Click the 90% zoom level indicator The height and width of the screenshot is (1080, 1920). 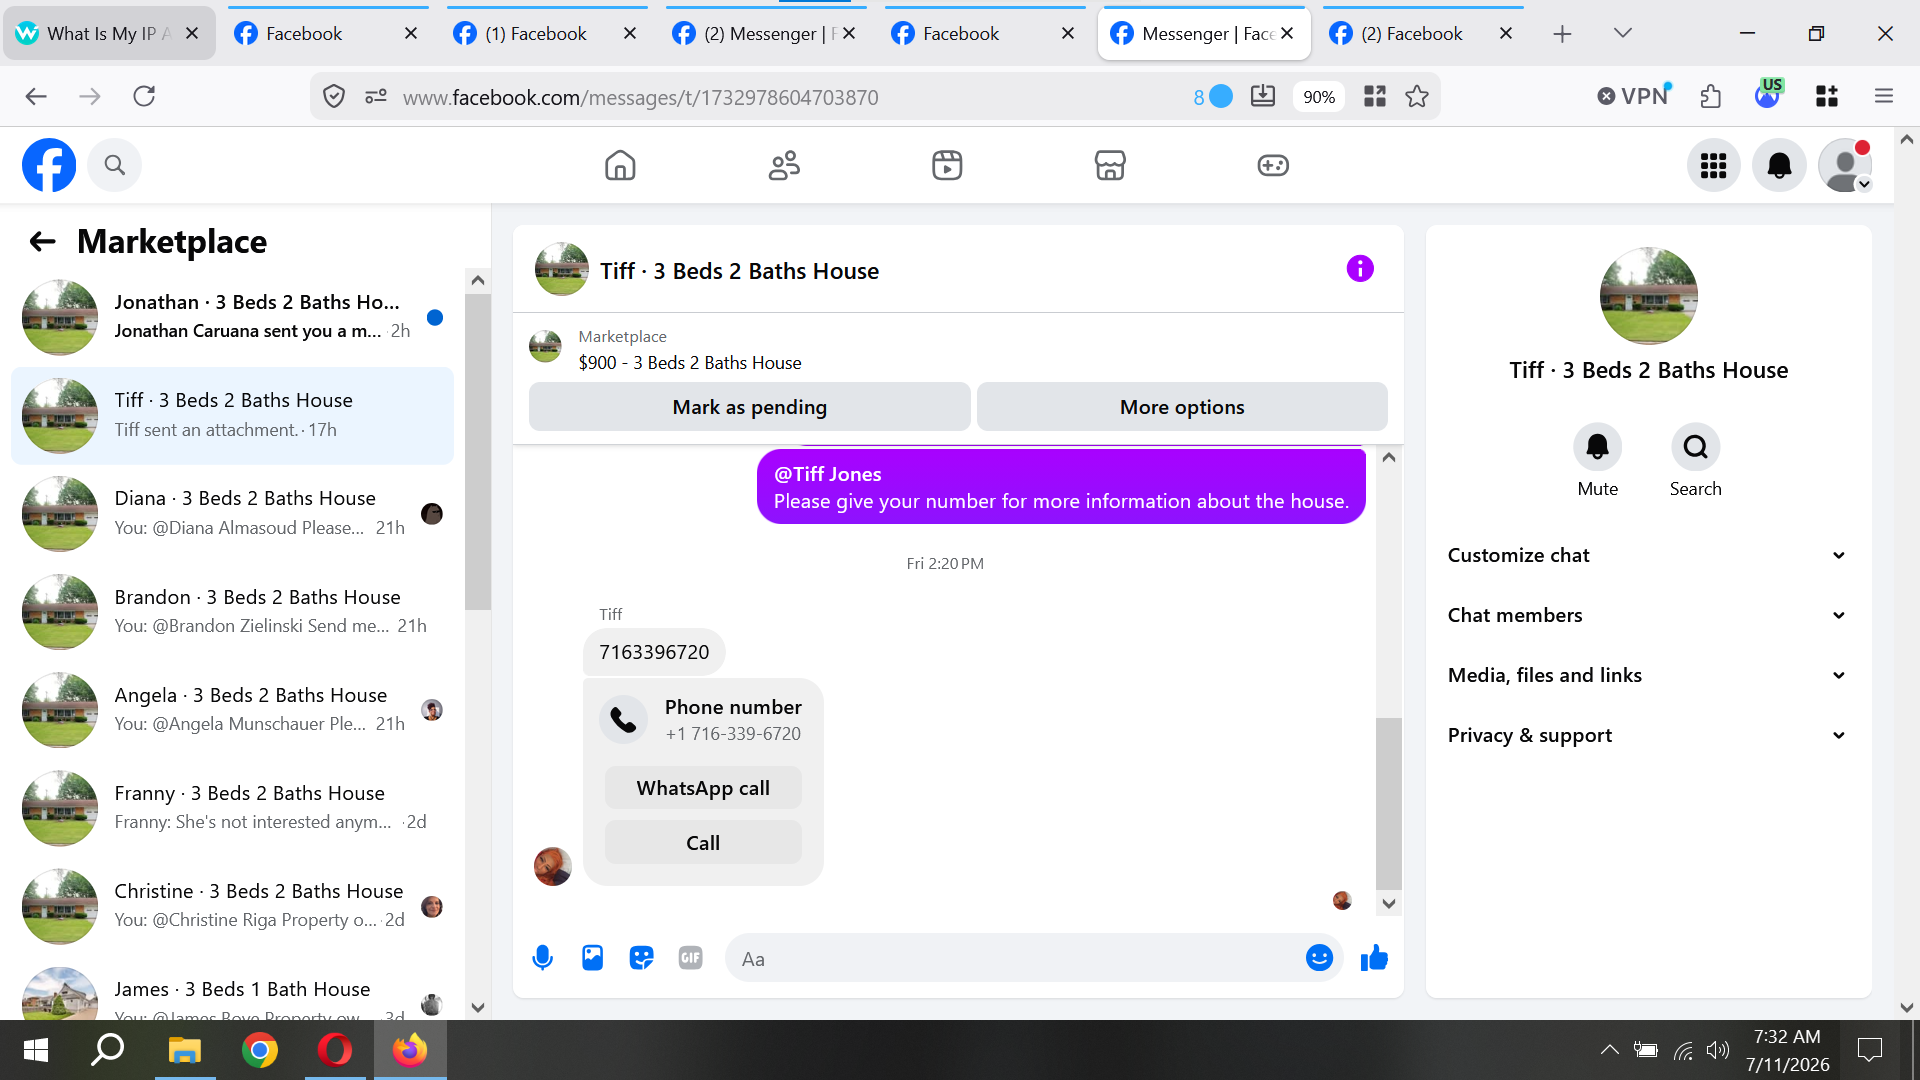pos(1319,97)
